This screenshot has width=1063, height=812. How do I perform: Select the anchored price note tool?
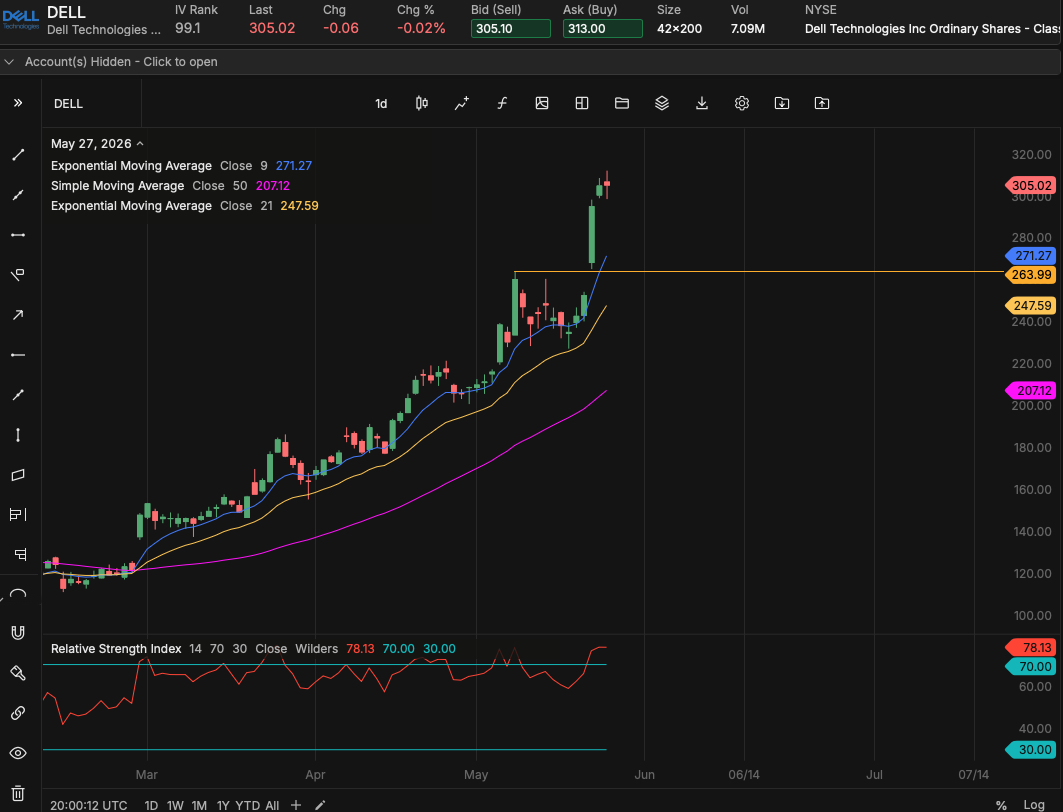[x=20, y=554]
